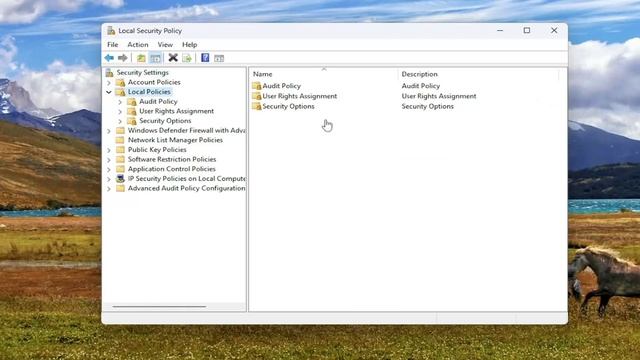640x360 pixels.
Task: Click Local Security Policy title bar icon
Action: click(111, 31)
